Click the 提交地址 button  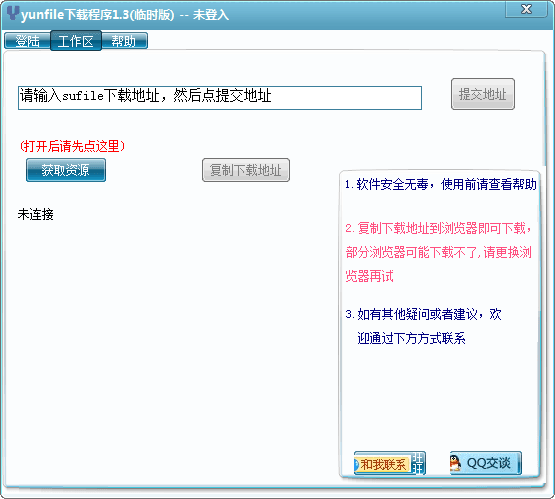point(483,94)
